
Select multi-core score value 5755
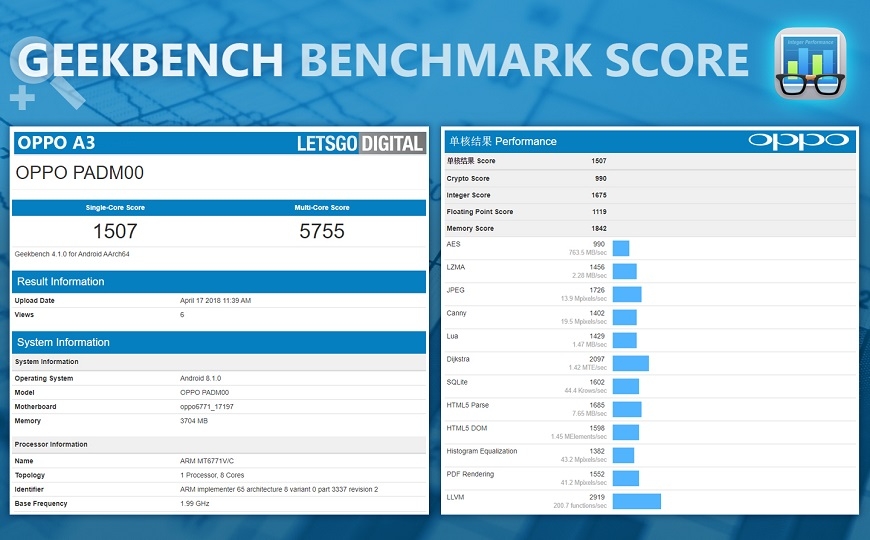coord(322,231)
